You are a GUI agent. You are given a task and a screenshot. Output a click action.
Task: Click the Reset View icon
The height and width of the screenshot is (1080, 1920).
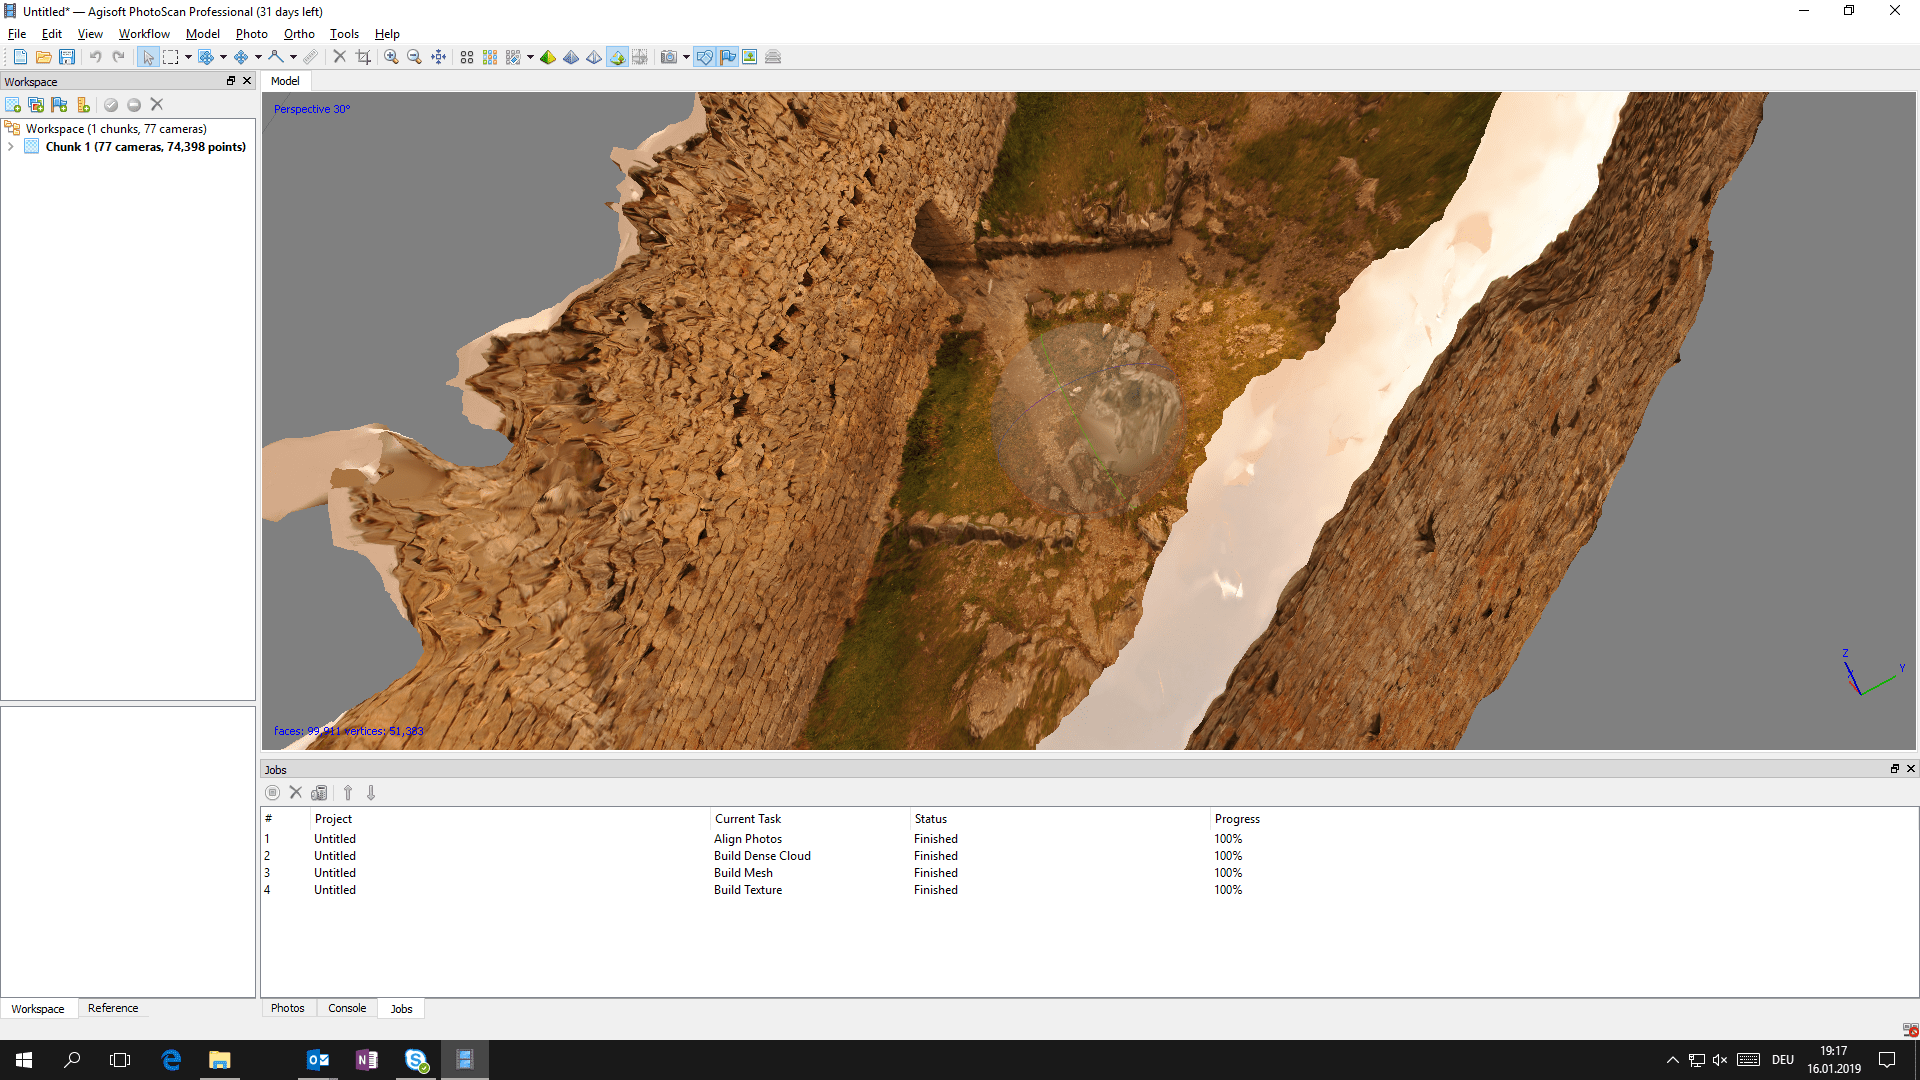[438, 57]
